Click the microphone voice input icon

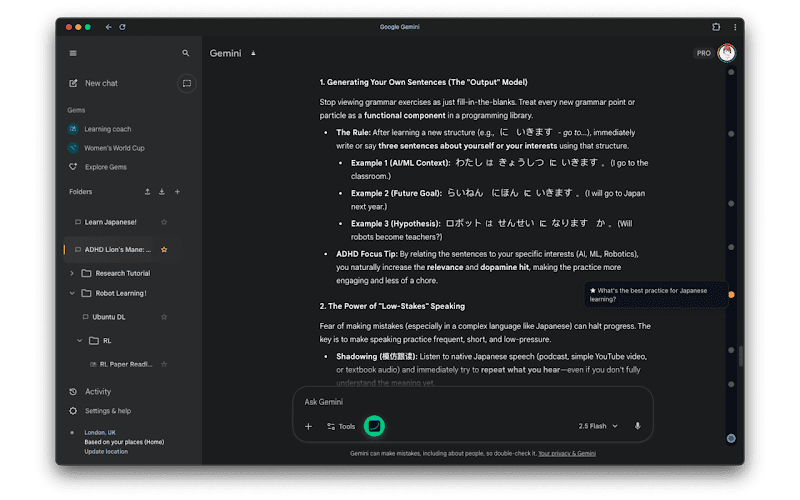(637, 426)
